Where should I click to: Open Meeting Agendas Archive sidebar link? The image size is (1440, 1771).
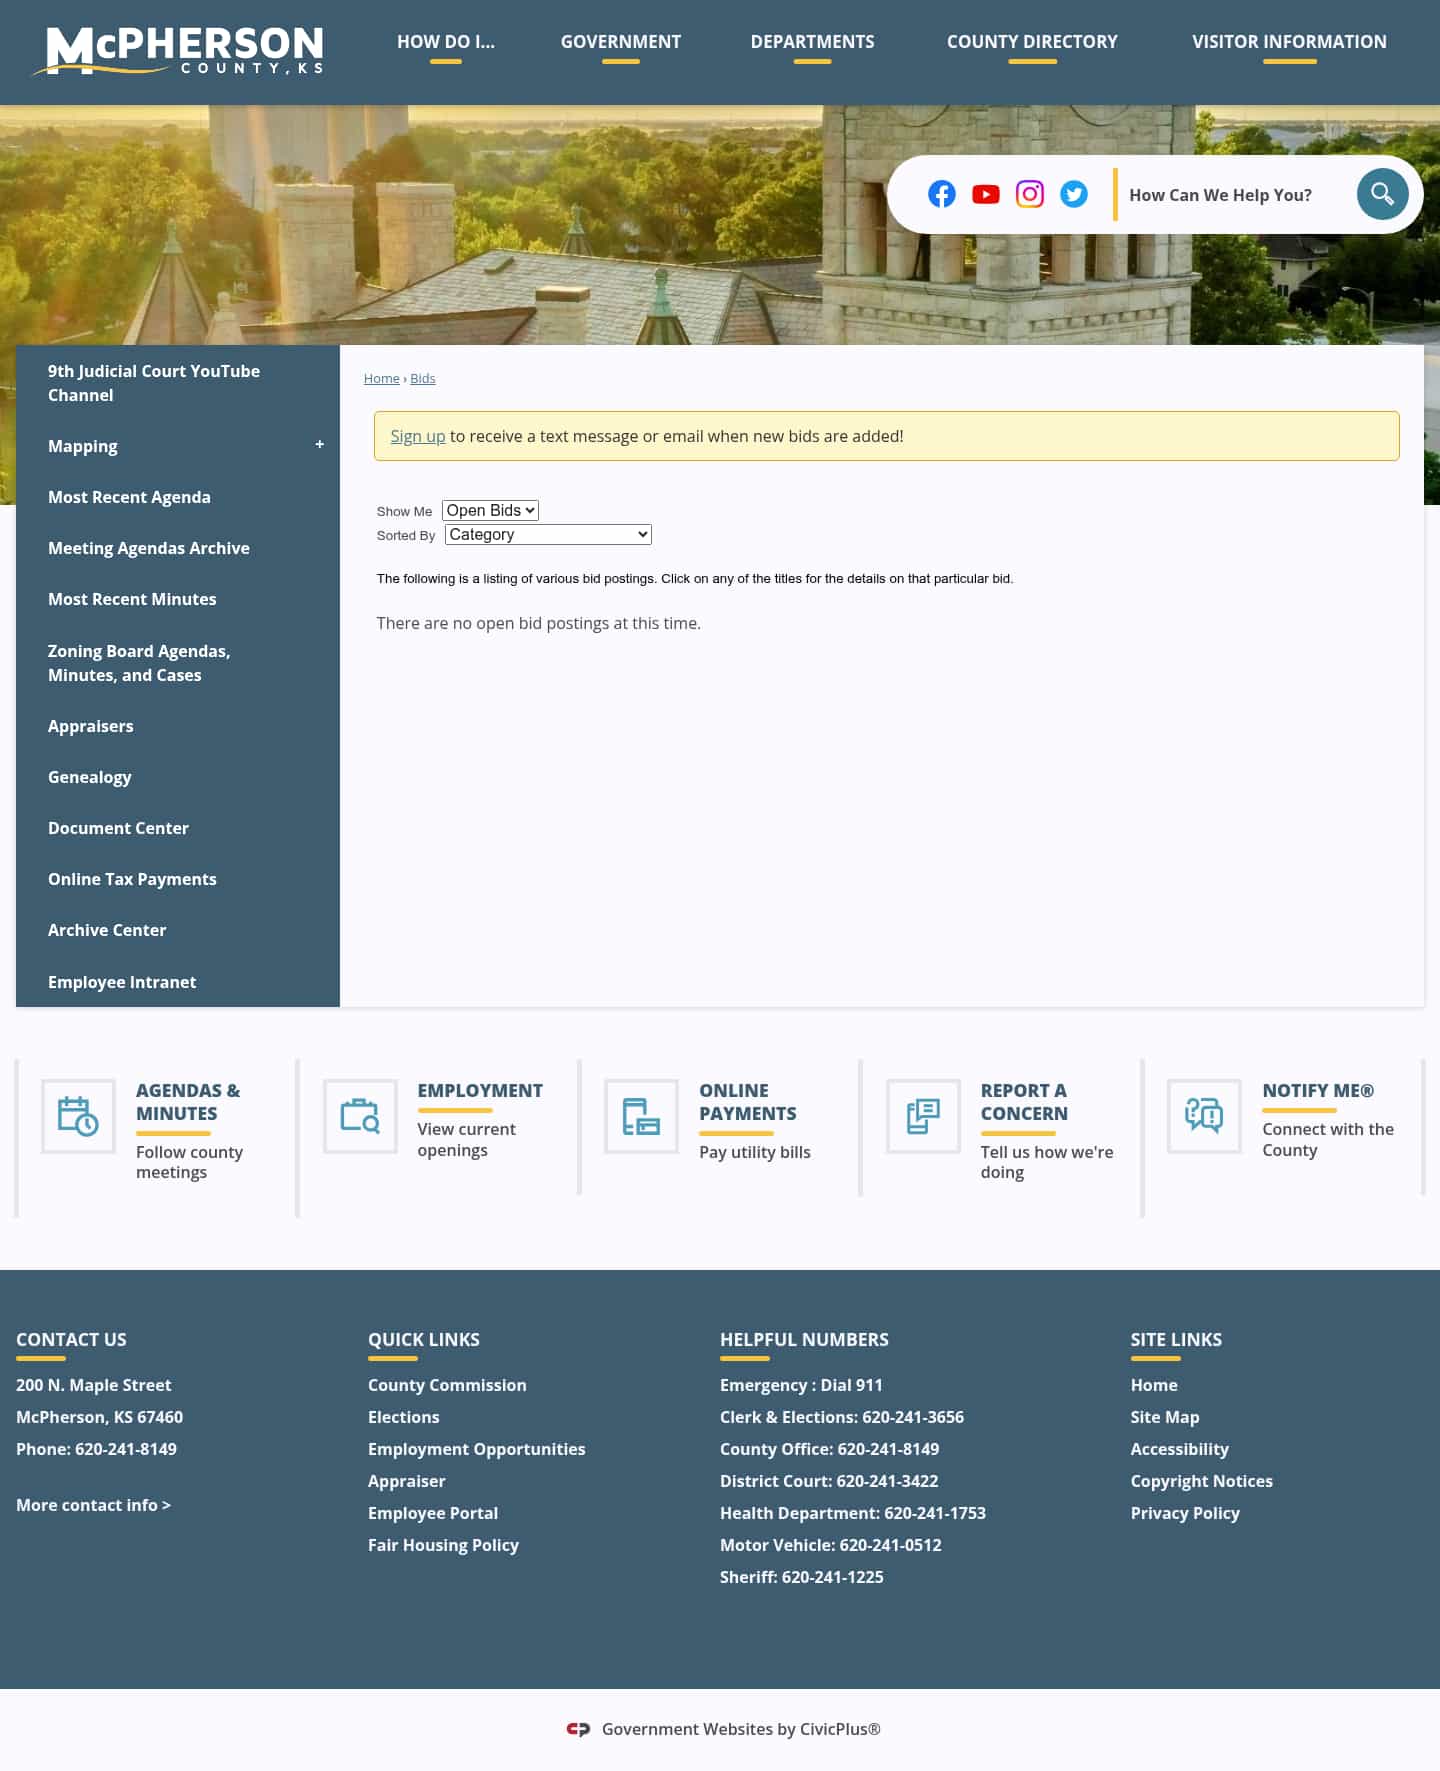[x=178, y=548]
